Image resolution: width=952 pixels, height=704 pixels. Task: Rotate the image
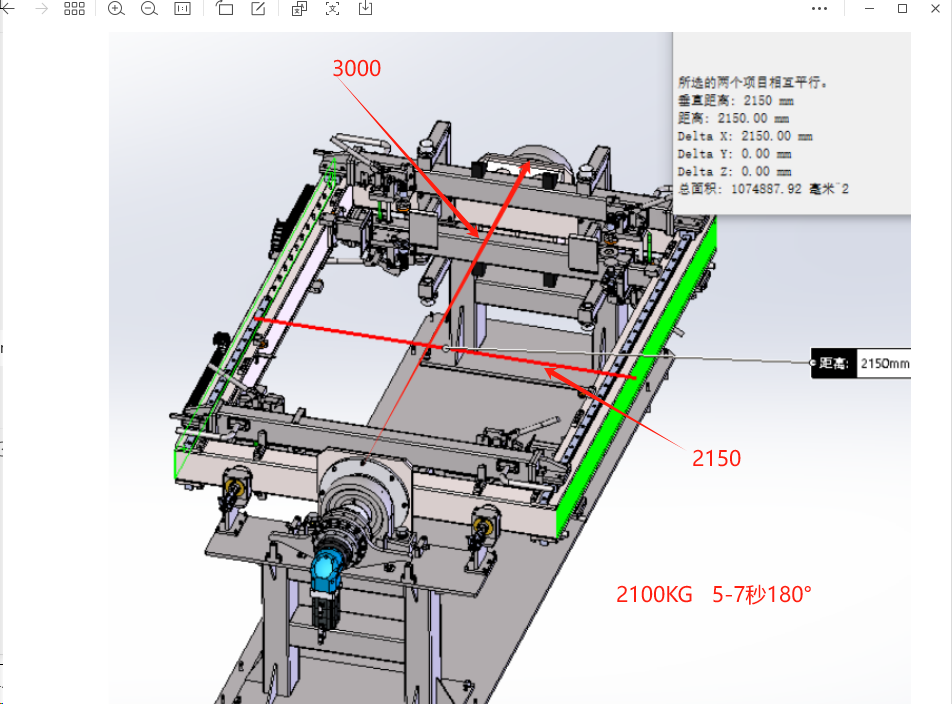pos(225,8)
